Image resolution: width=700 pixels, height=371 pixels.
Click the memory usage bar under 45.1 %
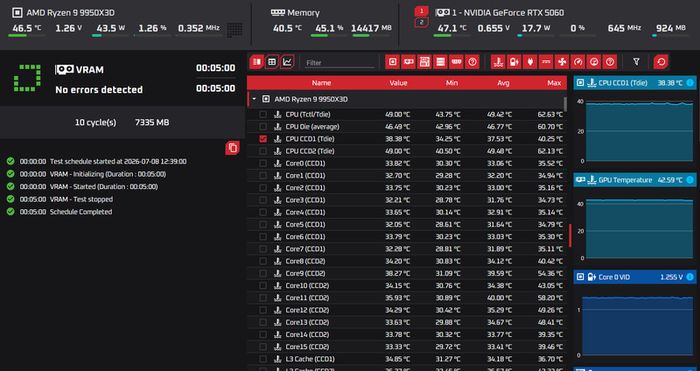click(329, 35)
